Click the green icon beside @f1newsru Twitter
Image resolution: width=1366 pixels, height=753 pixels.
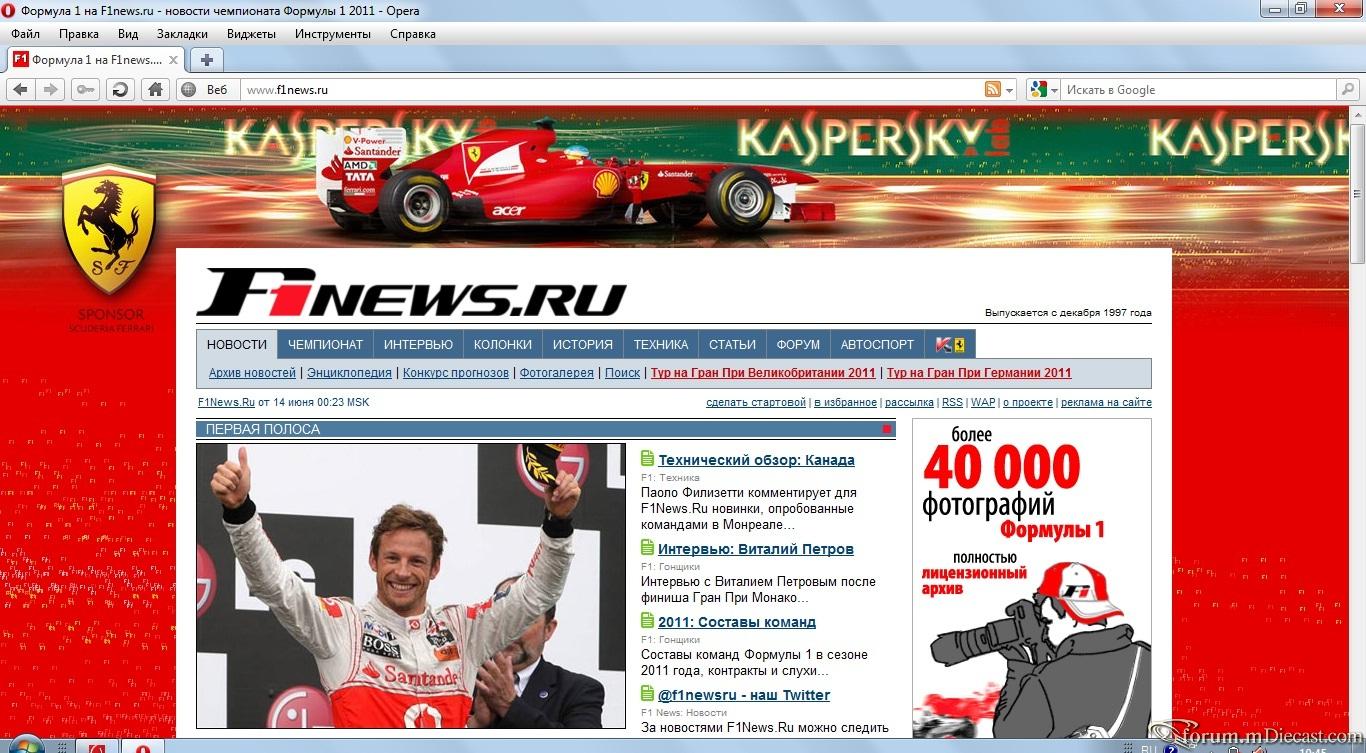[x=647, y=694]
